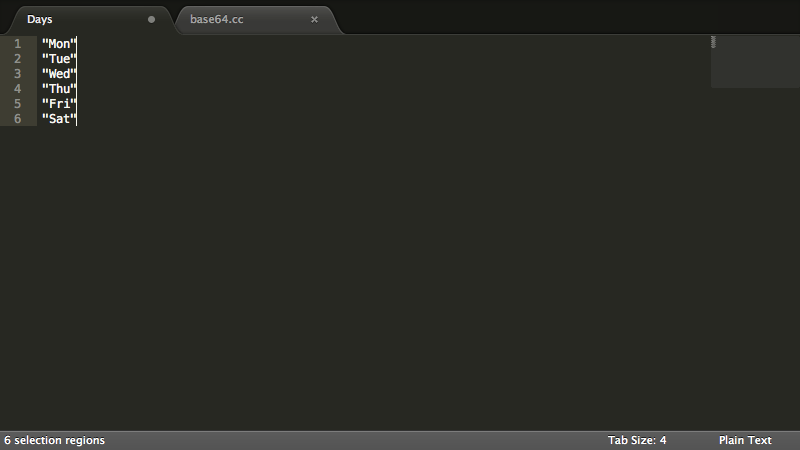This screenshot has width=800, height=450.
Task: Click line number 2 in the gutter
Action: pyautogui.click(x=17, y=59)
